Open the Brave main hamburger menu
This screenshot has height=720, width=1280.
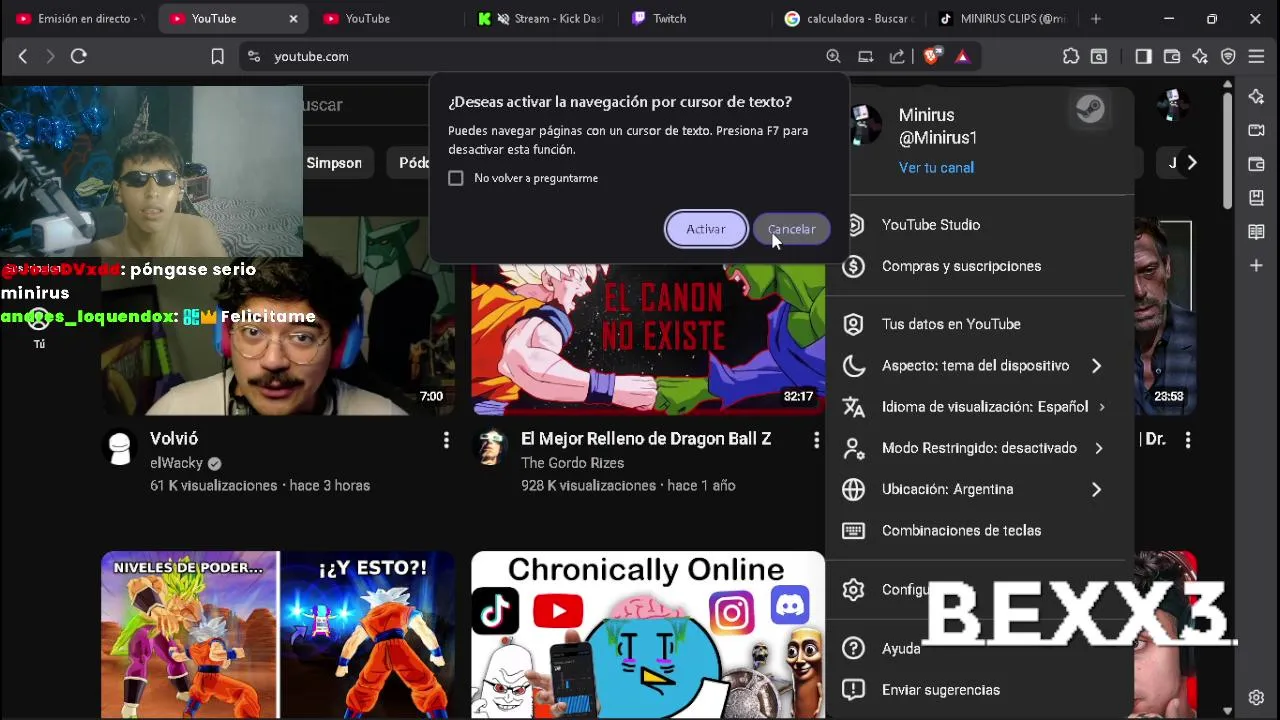1257,57
